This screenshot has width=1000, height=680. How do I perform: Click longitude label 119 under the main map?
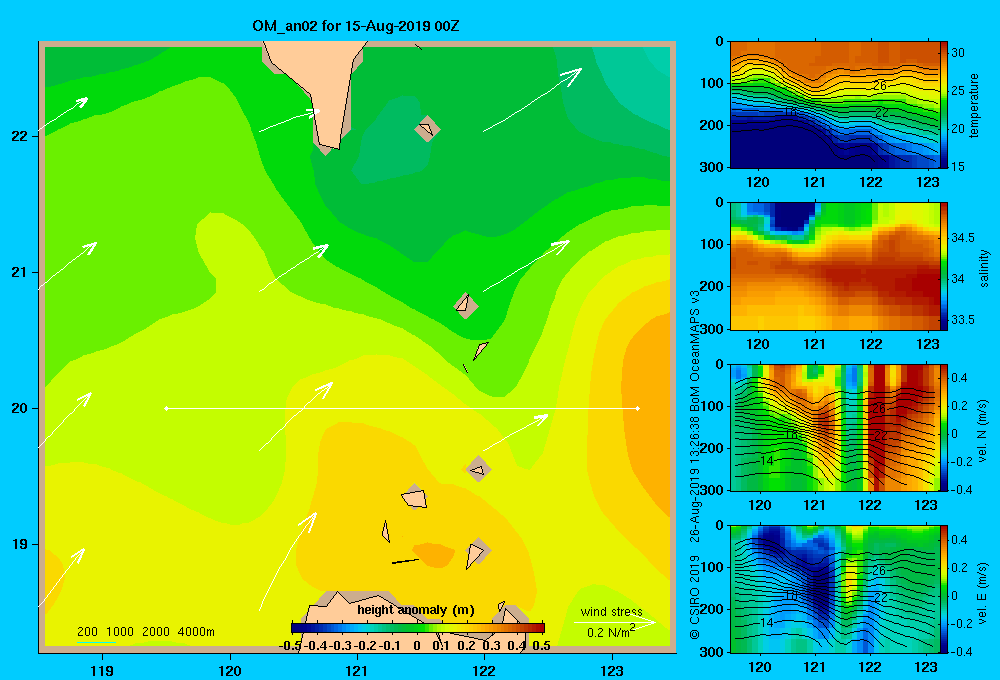(x=103, y=670)
